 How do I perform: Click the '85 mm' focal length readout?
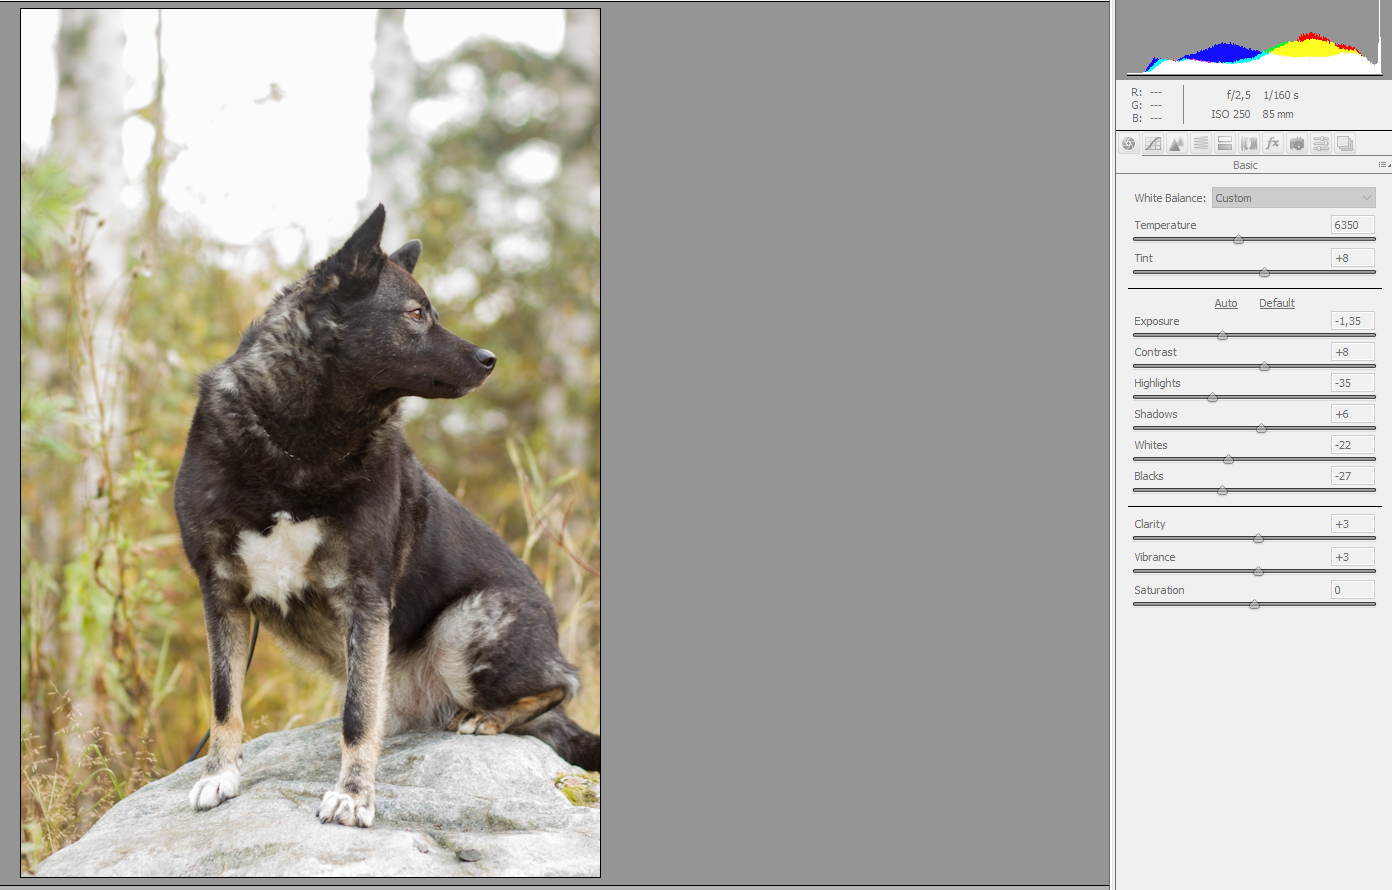[x=1278, y=114]
